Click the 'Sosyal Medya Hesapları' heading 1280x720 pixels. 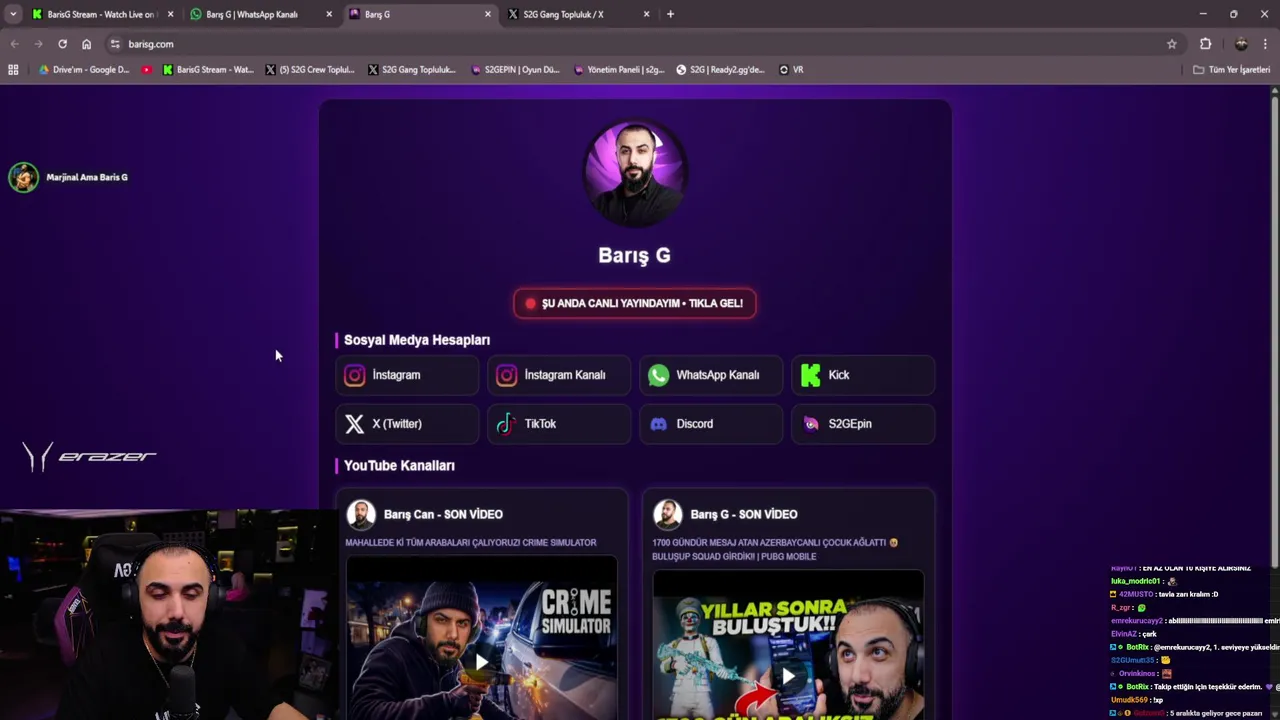tap(417, 340)
